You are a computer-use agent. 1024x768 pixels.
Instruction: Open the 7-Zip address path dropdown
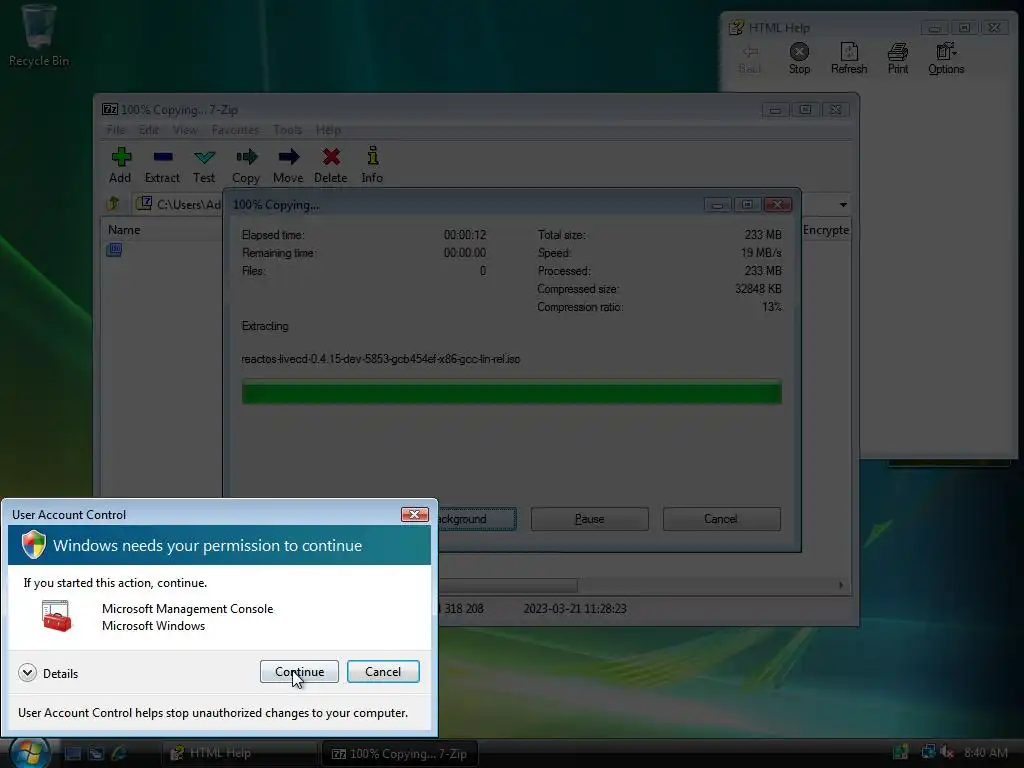click(x=843, y=204)
